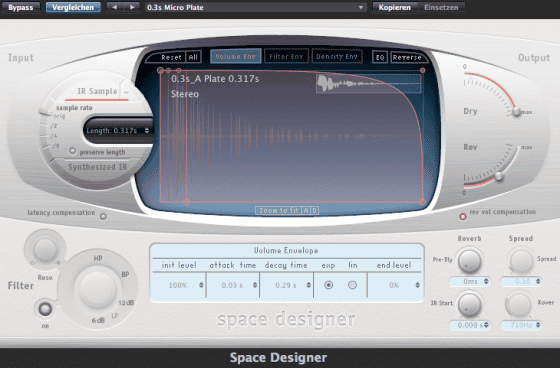Switch to the Filter Env tab
This screenshot has width=560, height=368.
(286, 56)
